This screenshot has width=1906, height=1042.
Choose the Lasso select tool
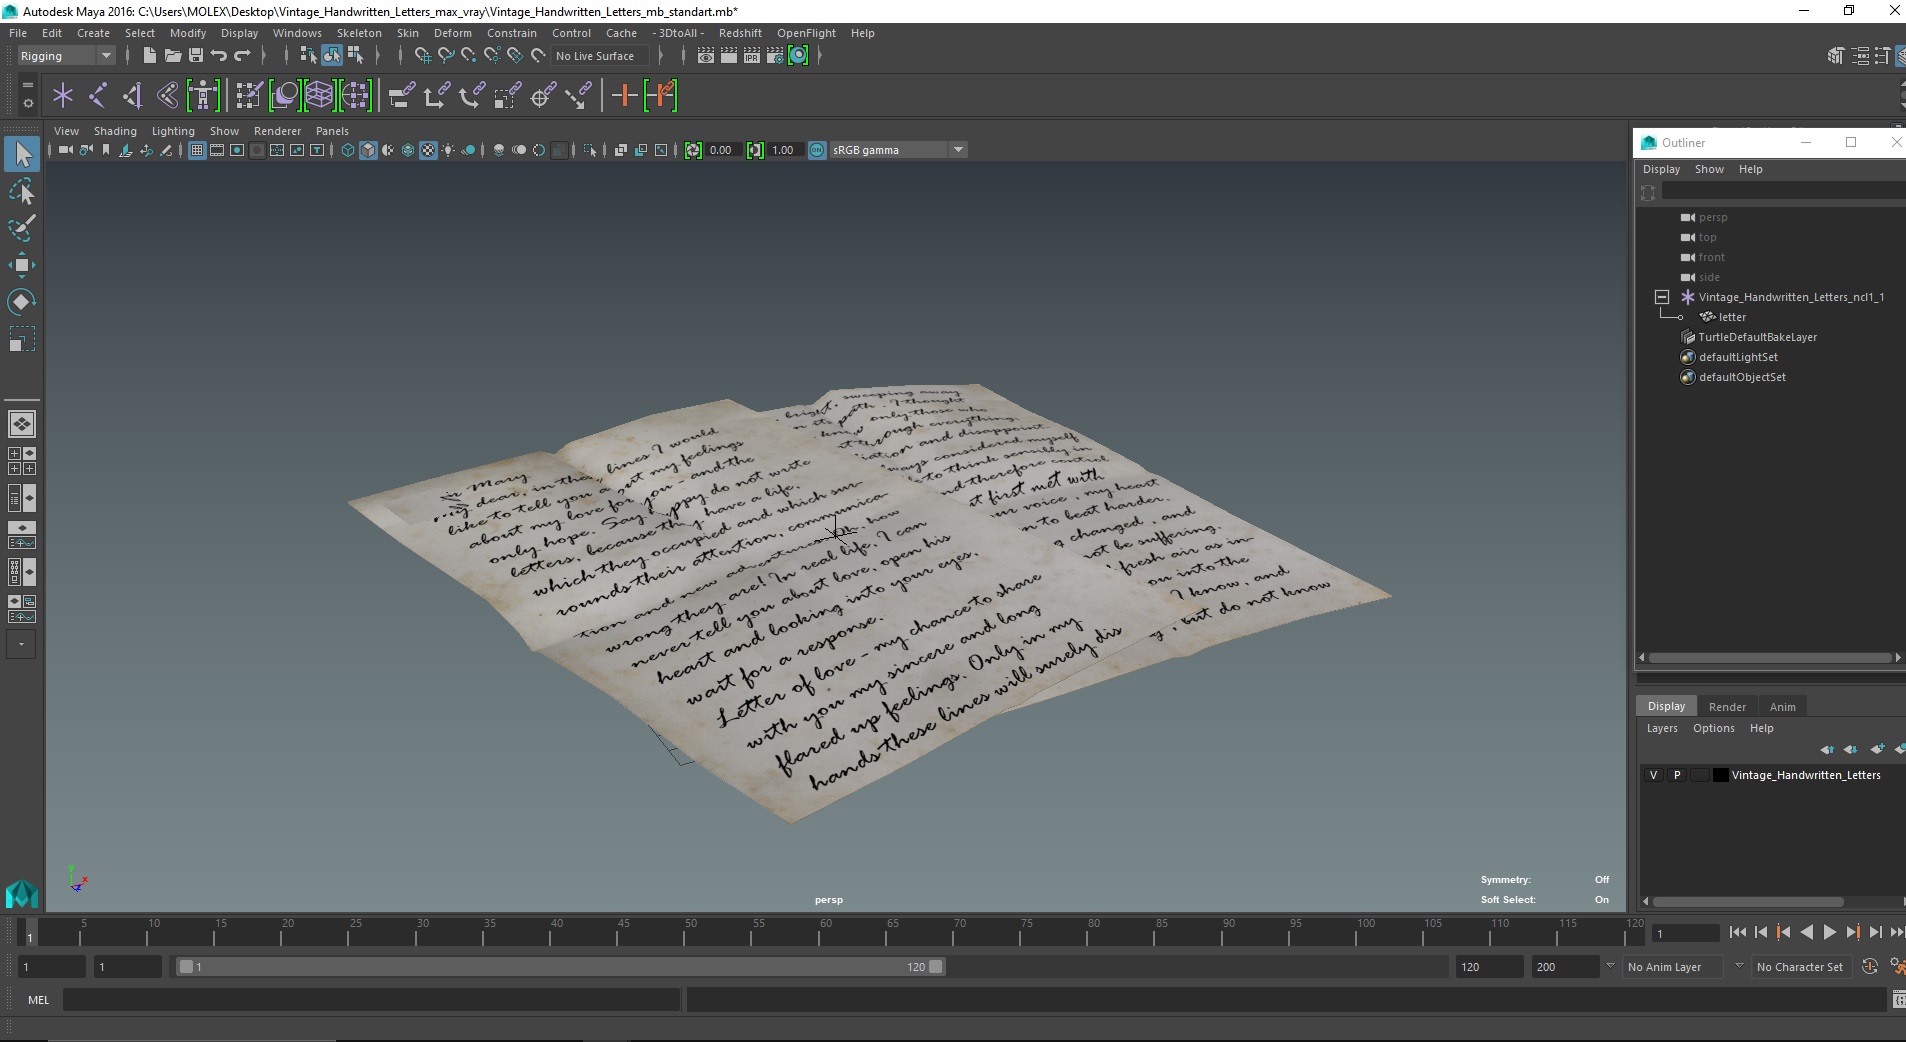(x=22, y=191)
